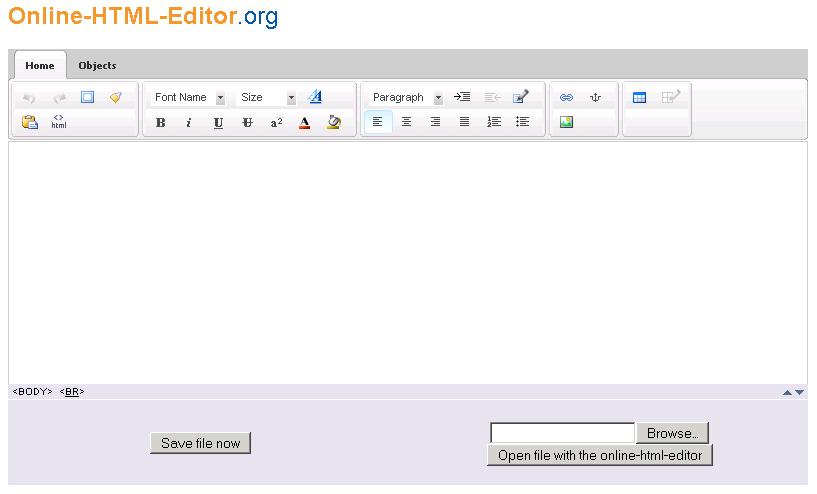Open the Font Name dropdown
This screenshot has height=494, width=817.
[x=189, y=97]
